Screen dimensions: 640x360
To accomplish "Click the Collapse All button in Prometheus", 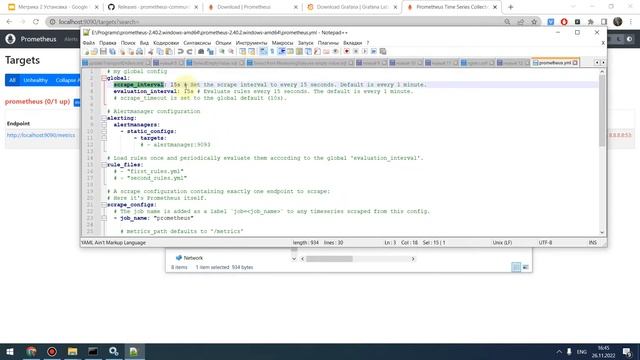I will tap(67, 80).
